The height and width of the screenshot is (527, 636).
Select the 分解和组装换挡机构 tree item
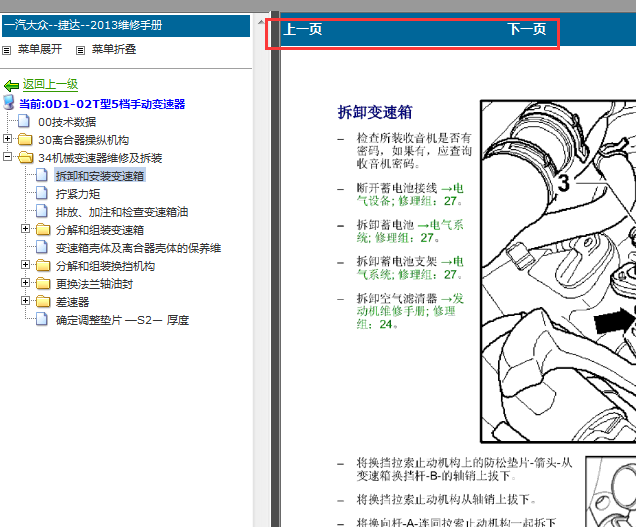pos(105,266)
